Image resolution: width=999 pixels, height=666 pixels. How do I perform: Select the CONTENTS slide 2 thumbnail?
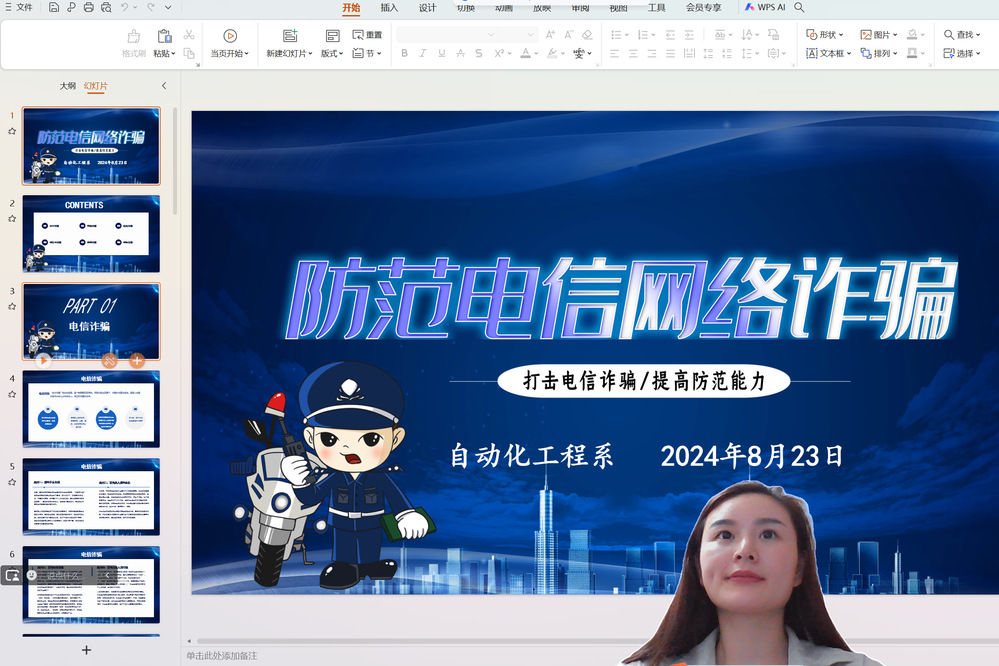91,233
